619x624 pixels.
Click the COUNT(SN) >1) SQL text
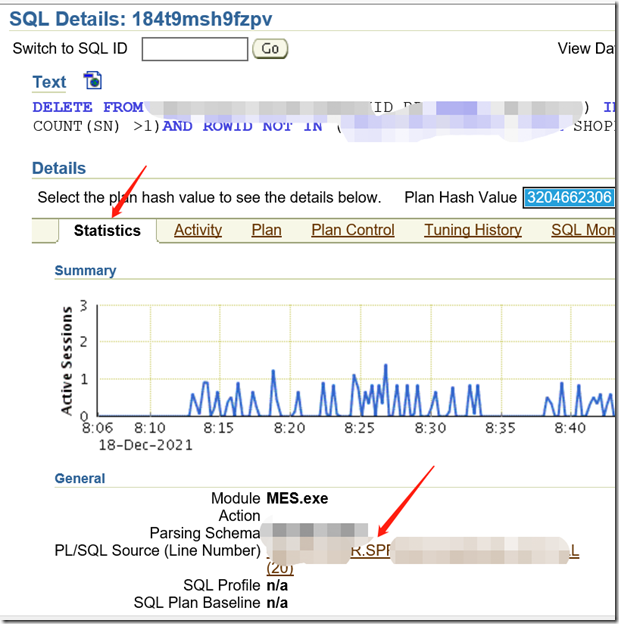click(x=97, y=126)
